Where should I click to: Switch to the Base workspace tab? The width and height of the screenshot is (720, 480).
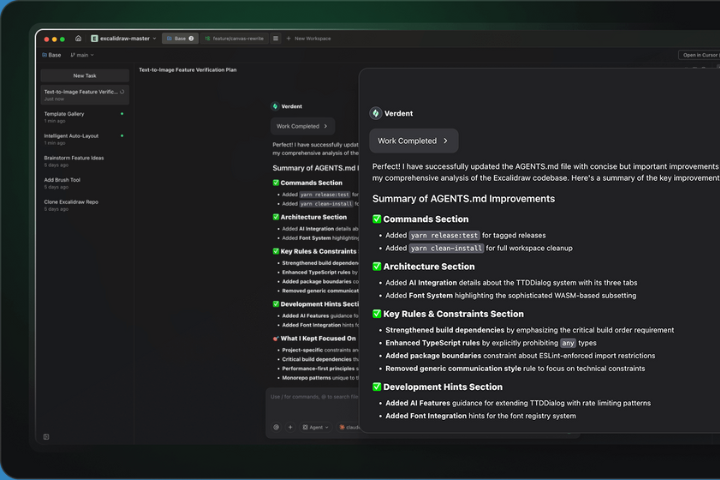180,39
